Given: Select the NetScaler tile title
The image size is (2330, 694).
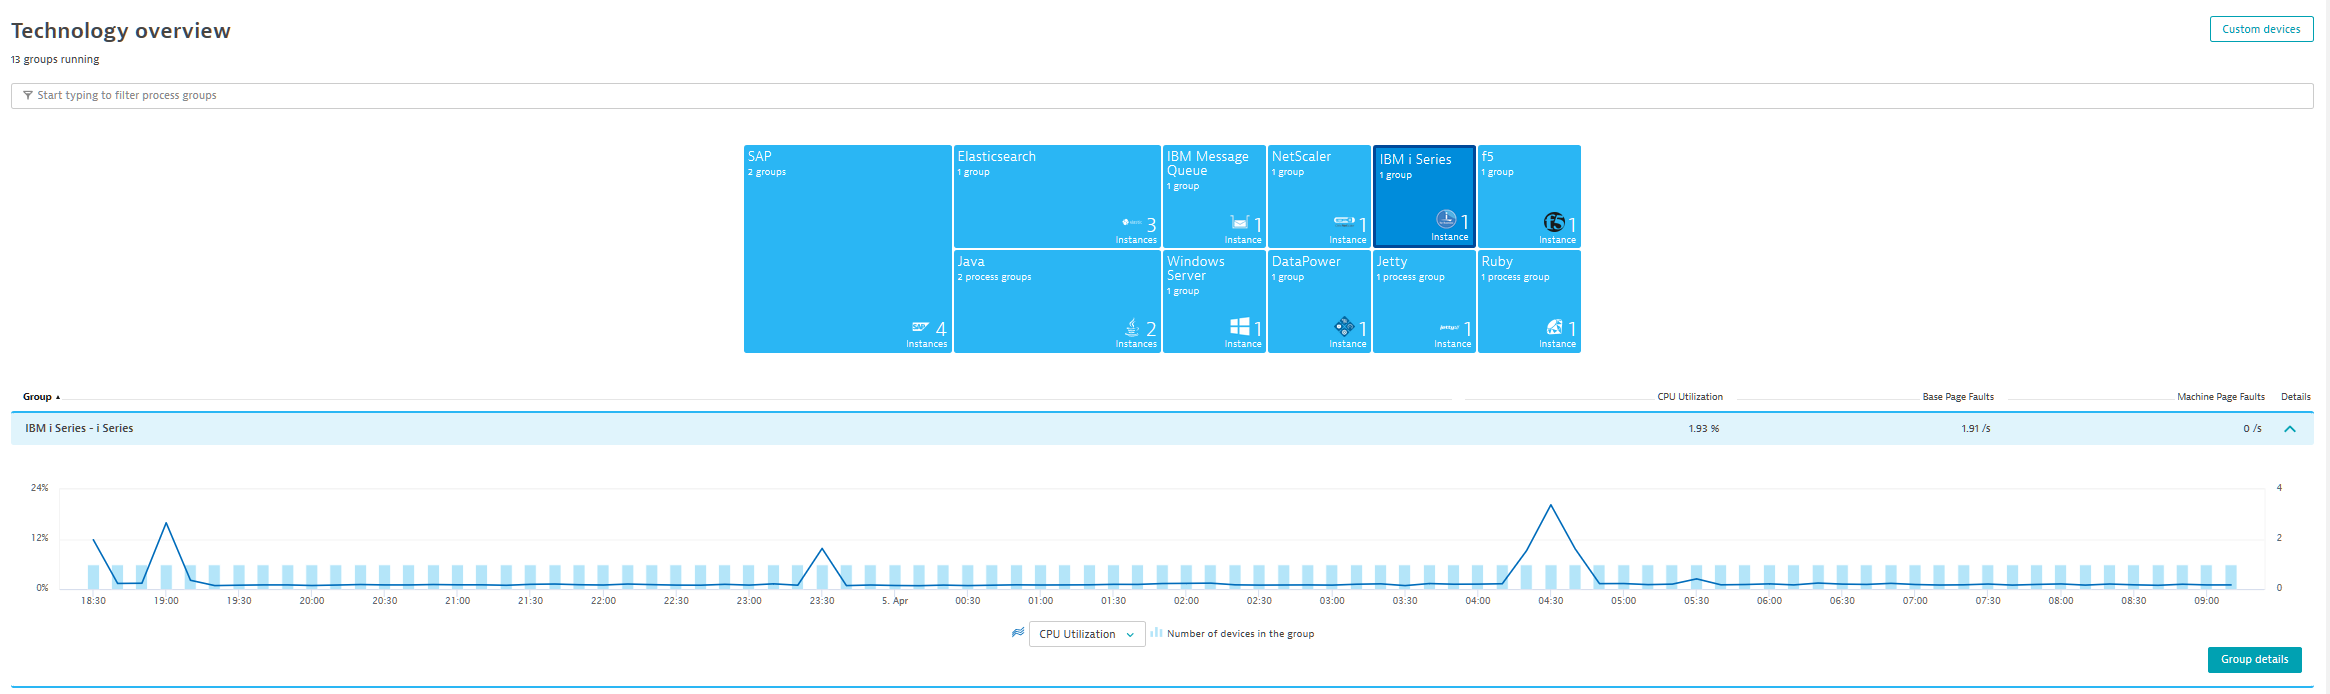Looking at the screenshot, I should (1301, 156).
